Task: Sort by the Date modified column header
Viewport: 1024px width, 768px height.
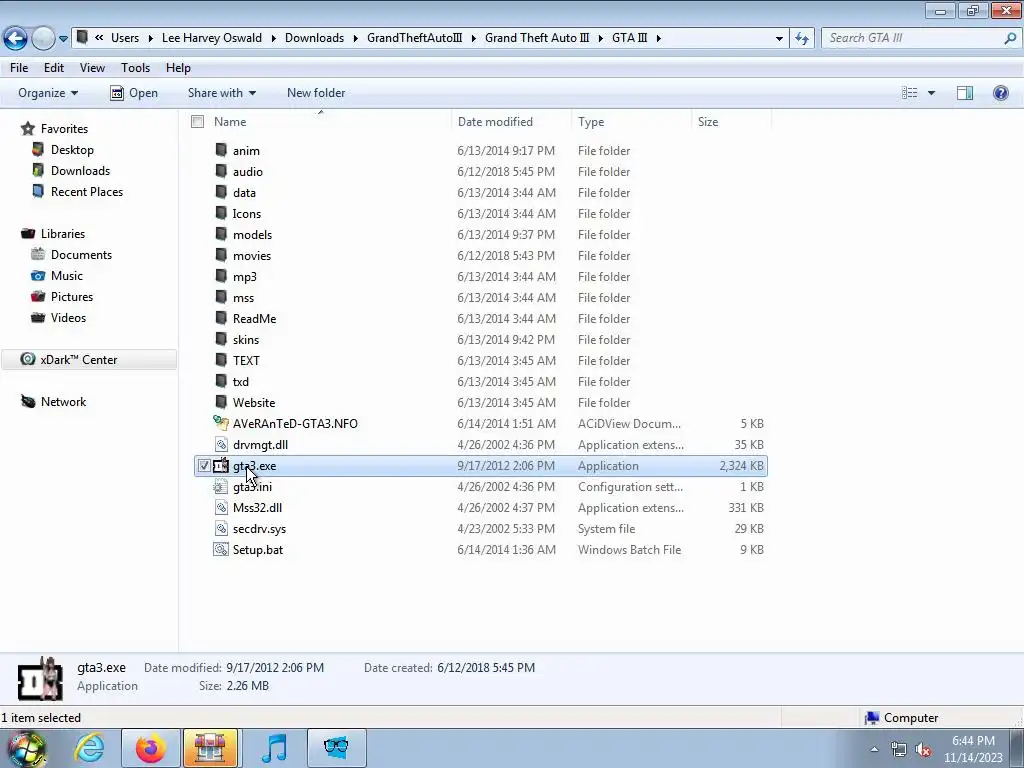Action: pyautogui.click(x=495, y=121)
